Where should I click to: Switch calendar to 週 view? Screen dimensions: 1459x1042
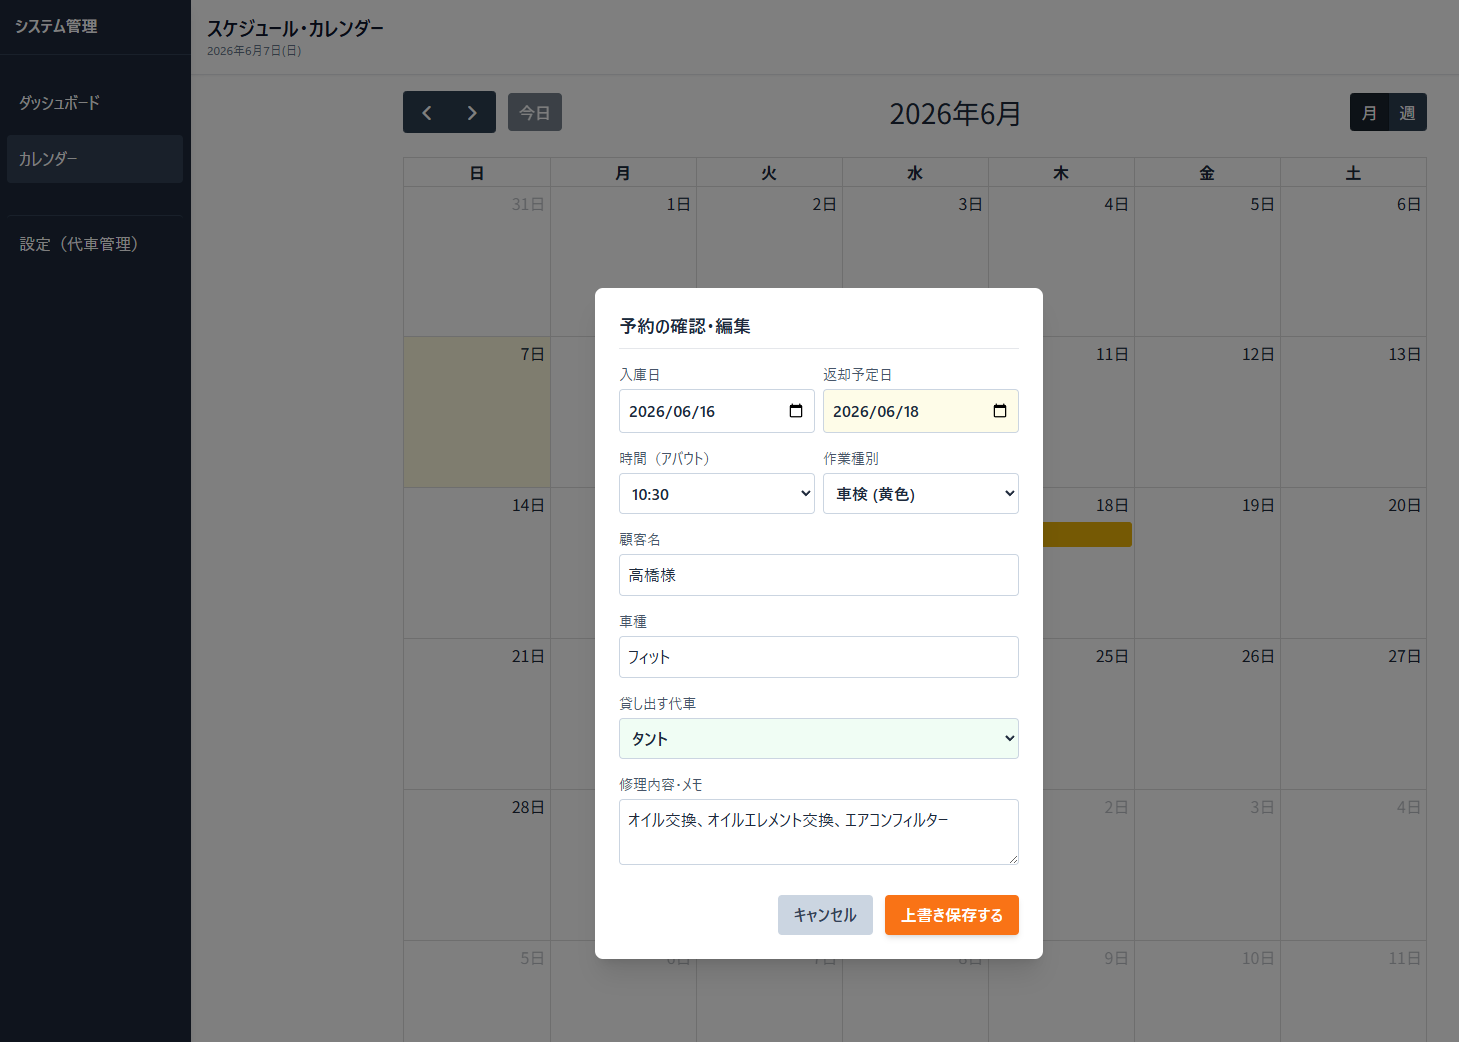coord(1407,113)
